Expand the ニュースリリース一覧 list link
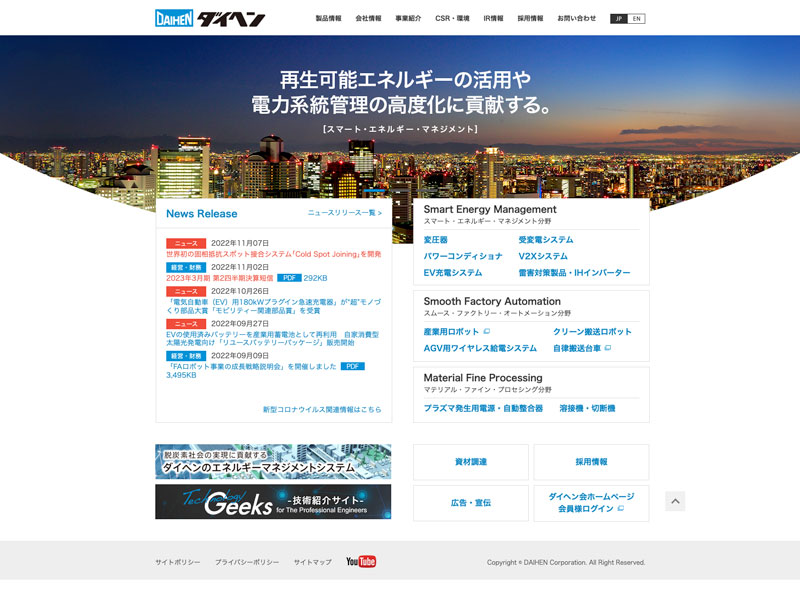 coord(344,213)
